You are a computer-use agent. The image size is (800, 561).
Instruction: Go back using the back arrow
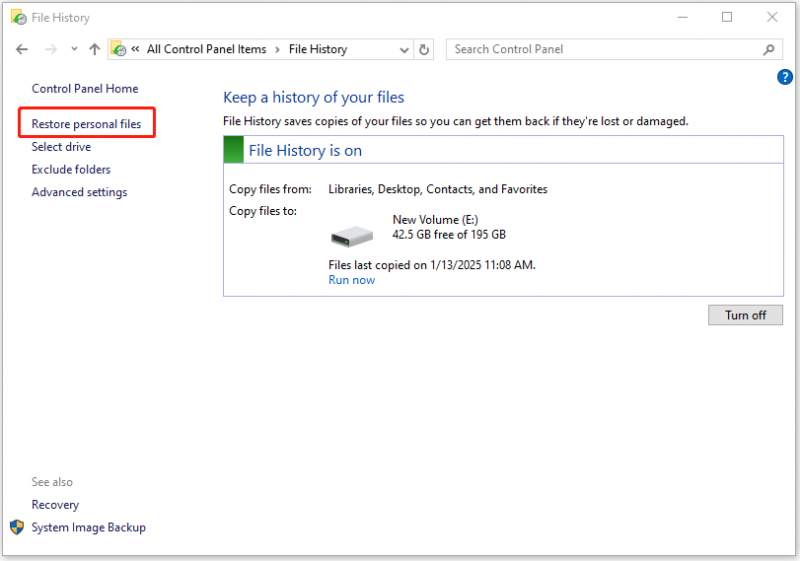pyautogui.click(x=22, y=49)
